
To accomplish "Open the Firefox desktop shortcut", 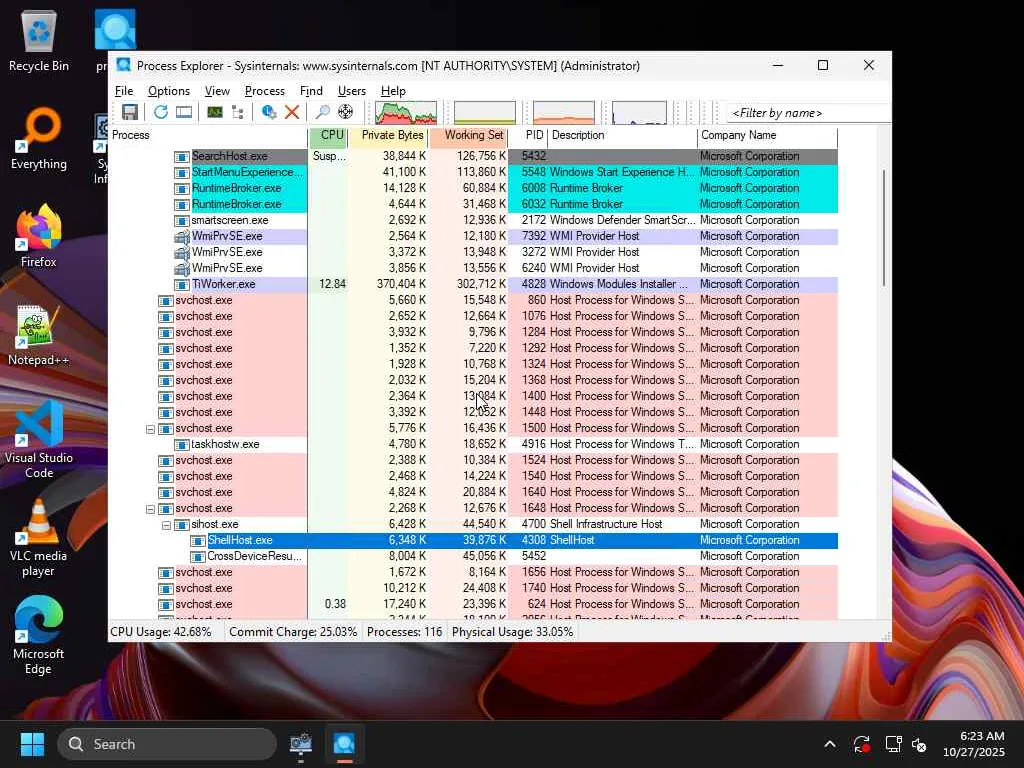I will 39,236.
